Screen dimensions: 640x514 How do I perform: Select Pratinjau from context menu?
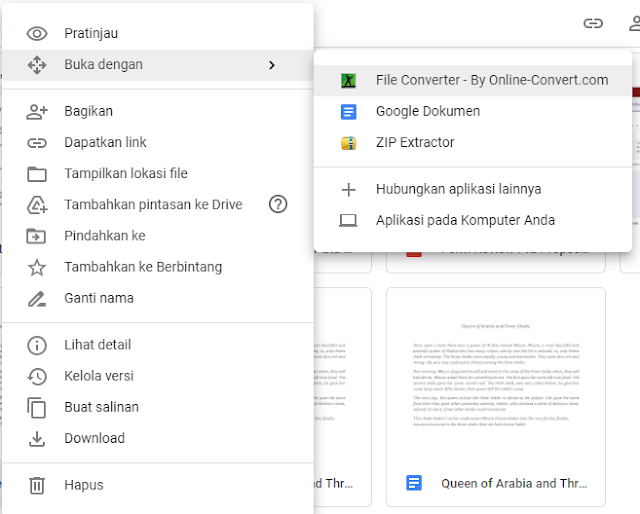[158, 33]
